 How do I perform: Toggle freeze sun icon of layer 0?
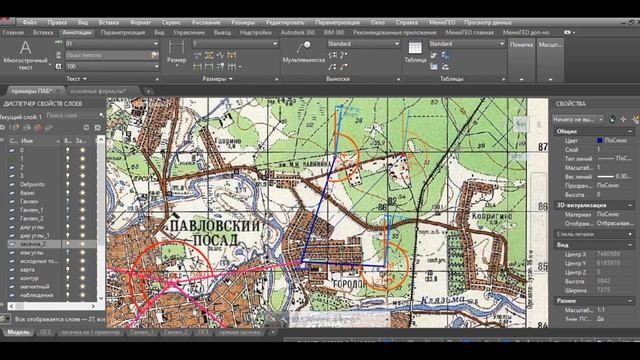(82, 150)
